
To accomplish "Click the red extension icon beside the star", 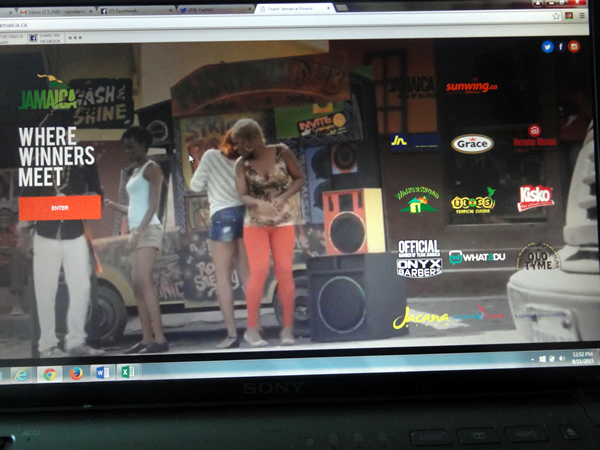I will (569, 16).
